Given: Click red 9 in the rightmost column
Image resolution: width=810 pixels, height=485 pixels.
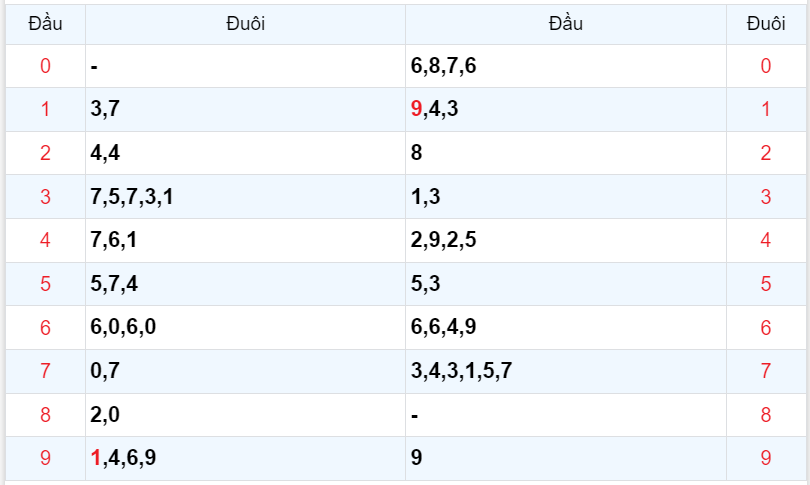Looking at the screenshot, I should point(766,458).
